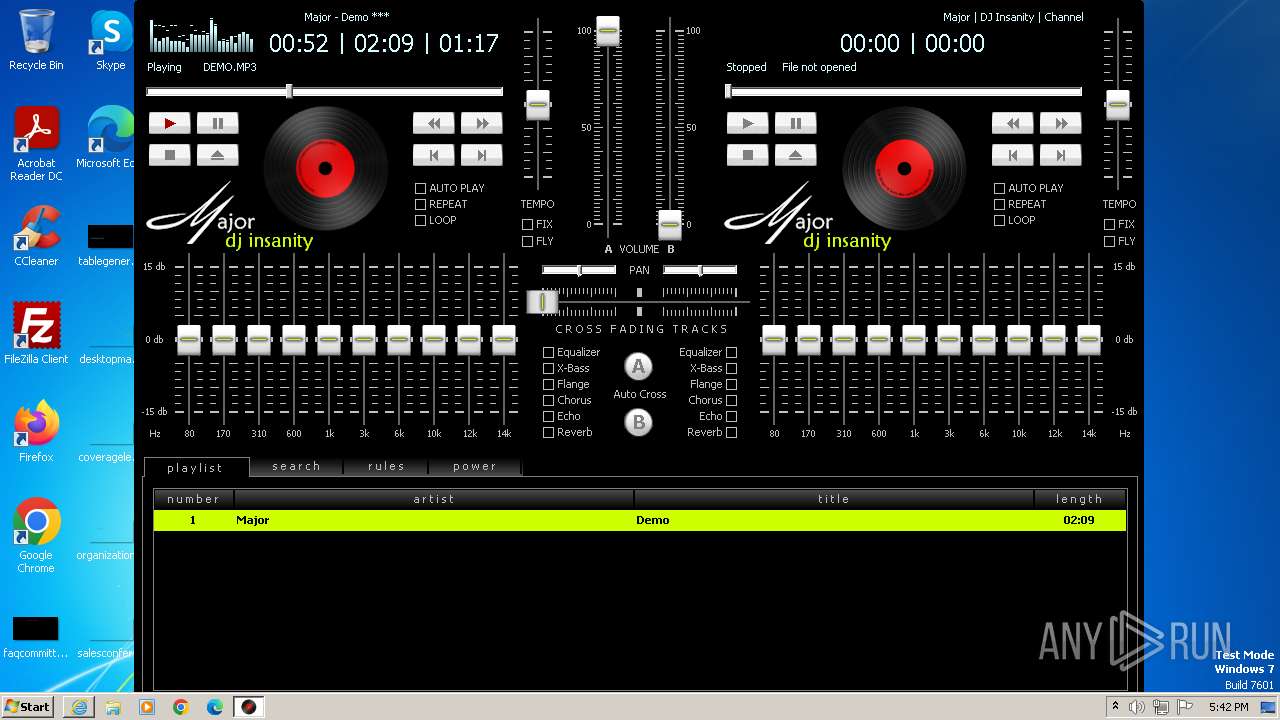Toggle deck A Flange effect

[548, 384]
